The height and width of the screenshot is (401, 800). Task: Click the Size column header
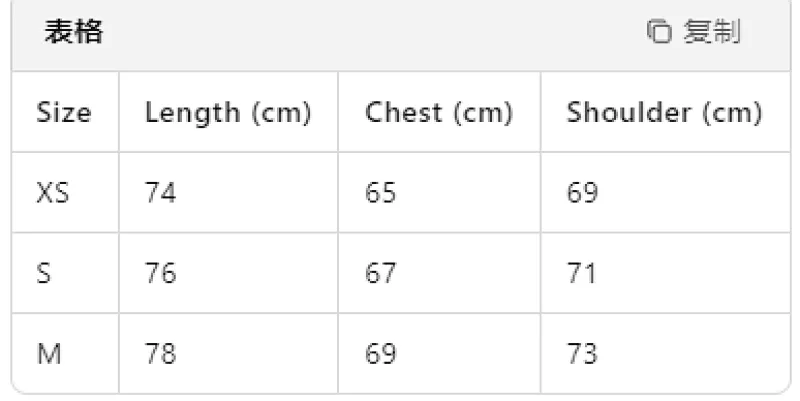[x=64, y=112]
